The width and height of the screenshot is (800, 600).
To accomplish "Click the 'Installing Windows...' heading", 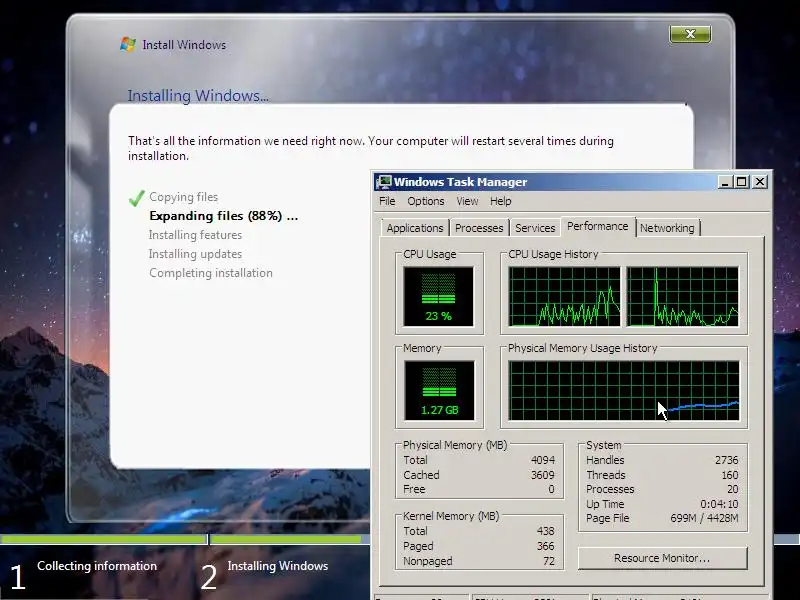I will click(198, 95).
